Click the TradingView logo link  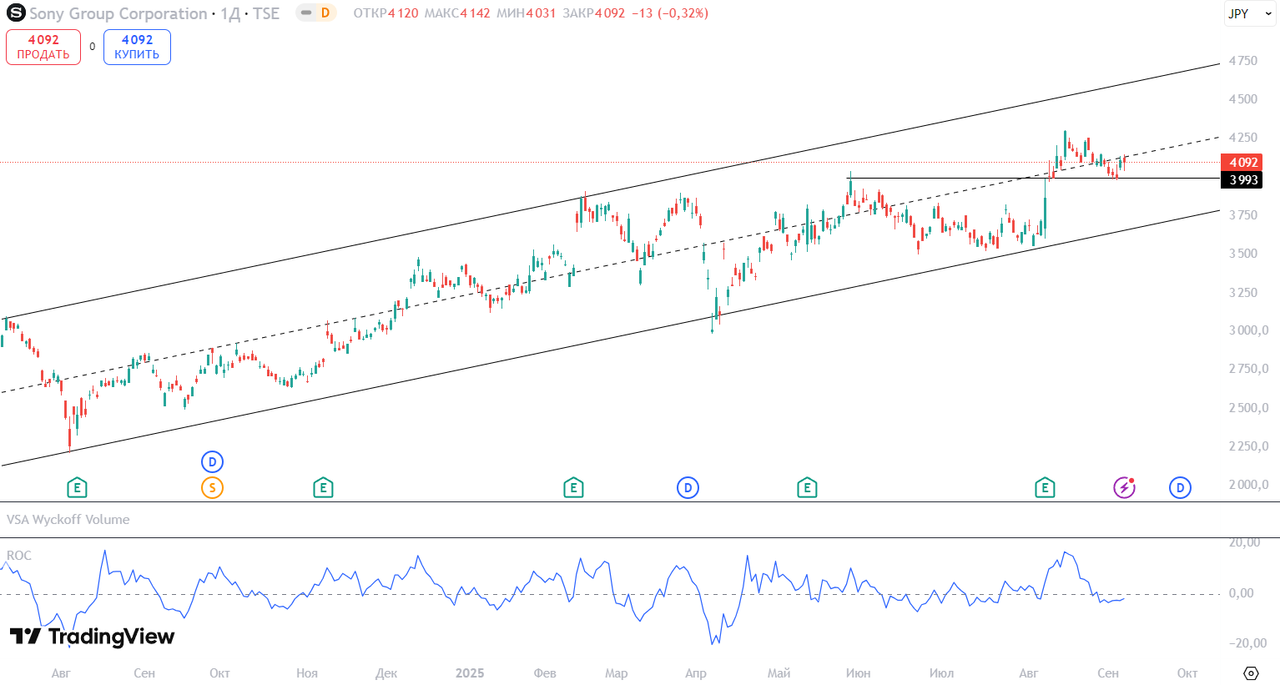point(92,637)
